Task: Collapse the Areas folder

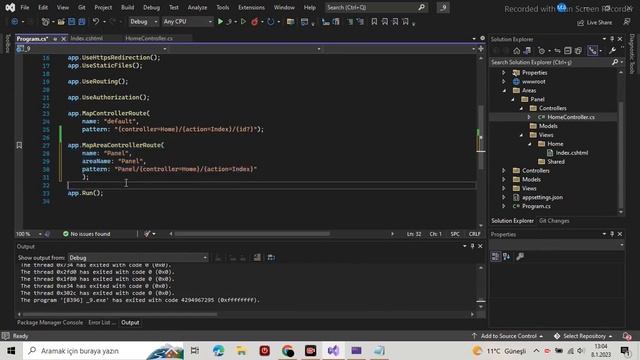Action: coord(504,91)
